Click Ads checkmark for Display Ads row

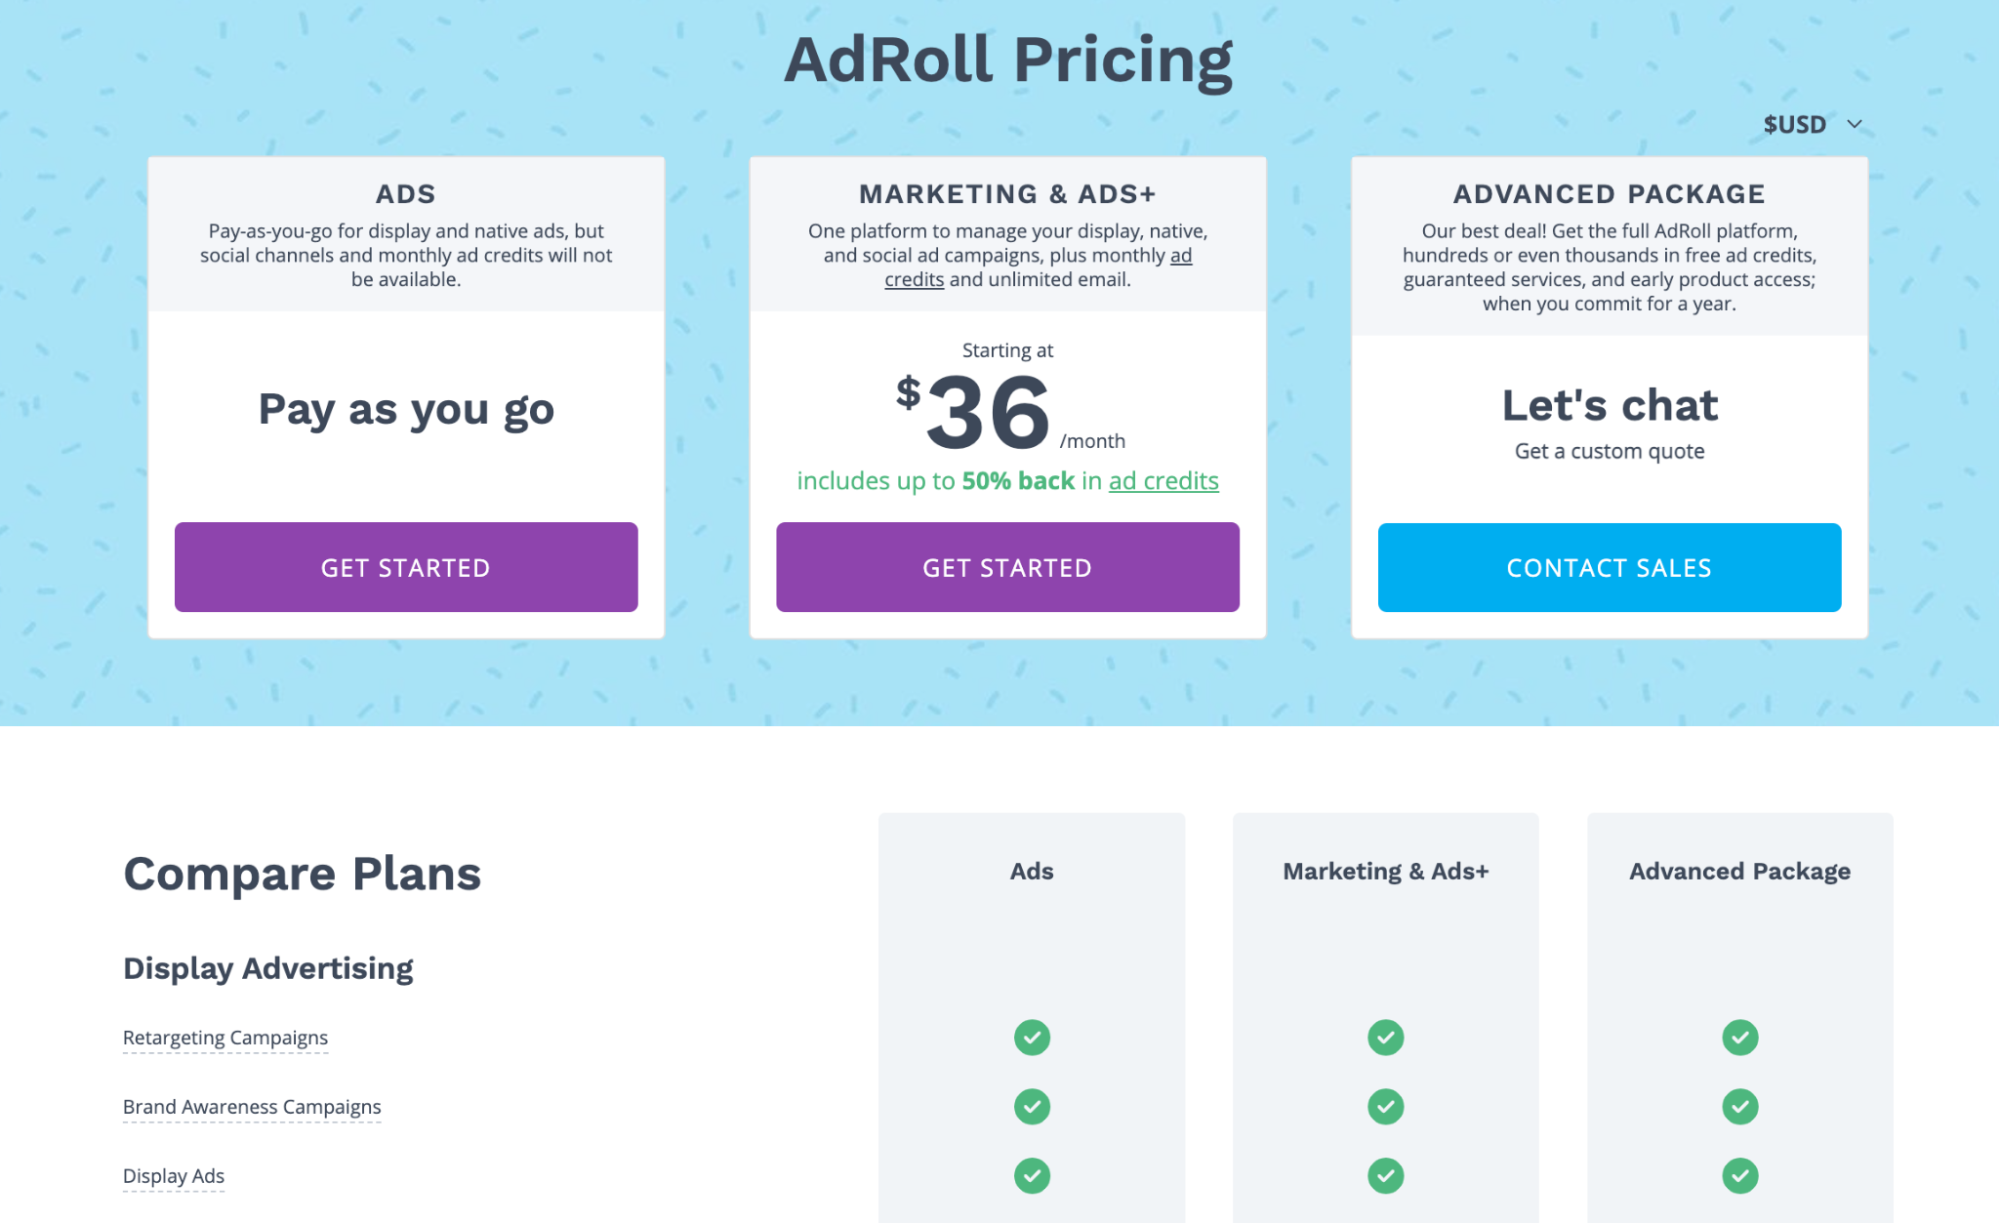[x=1032, y=1176]
